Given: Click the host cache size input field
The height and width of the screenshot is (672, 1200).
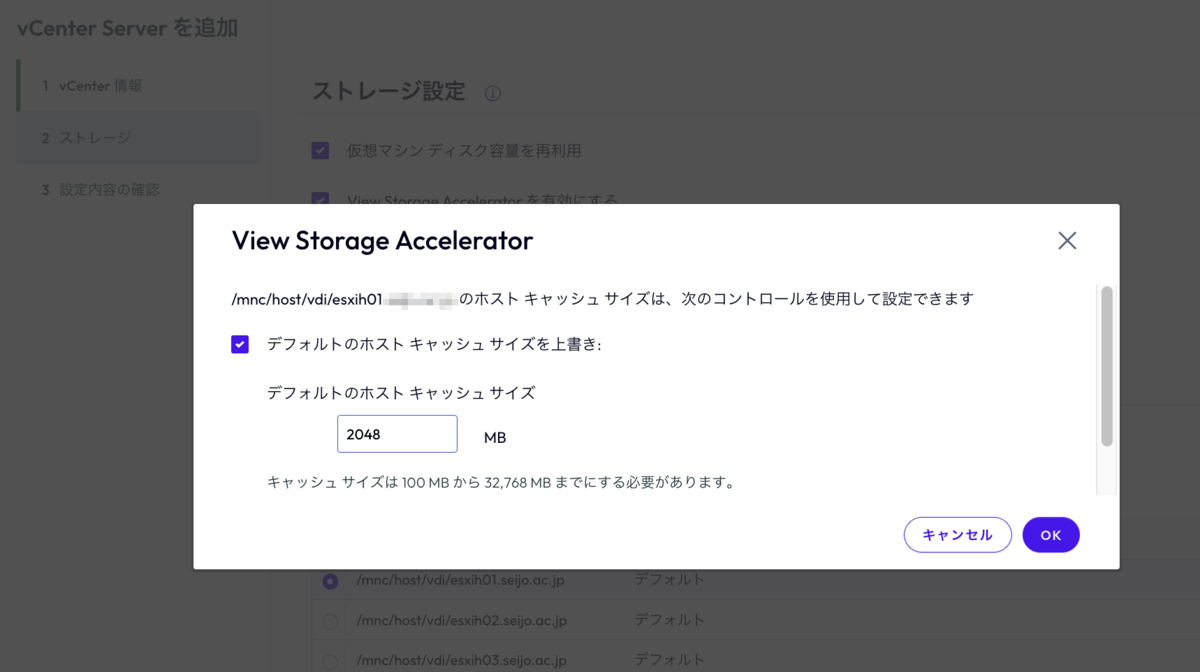Looking at the screenshot, I should [x=397, y=434].
